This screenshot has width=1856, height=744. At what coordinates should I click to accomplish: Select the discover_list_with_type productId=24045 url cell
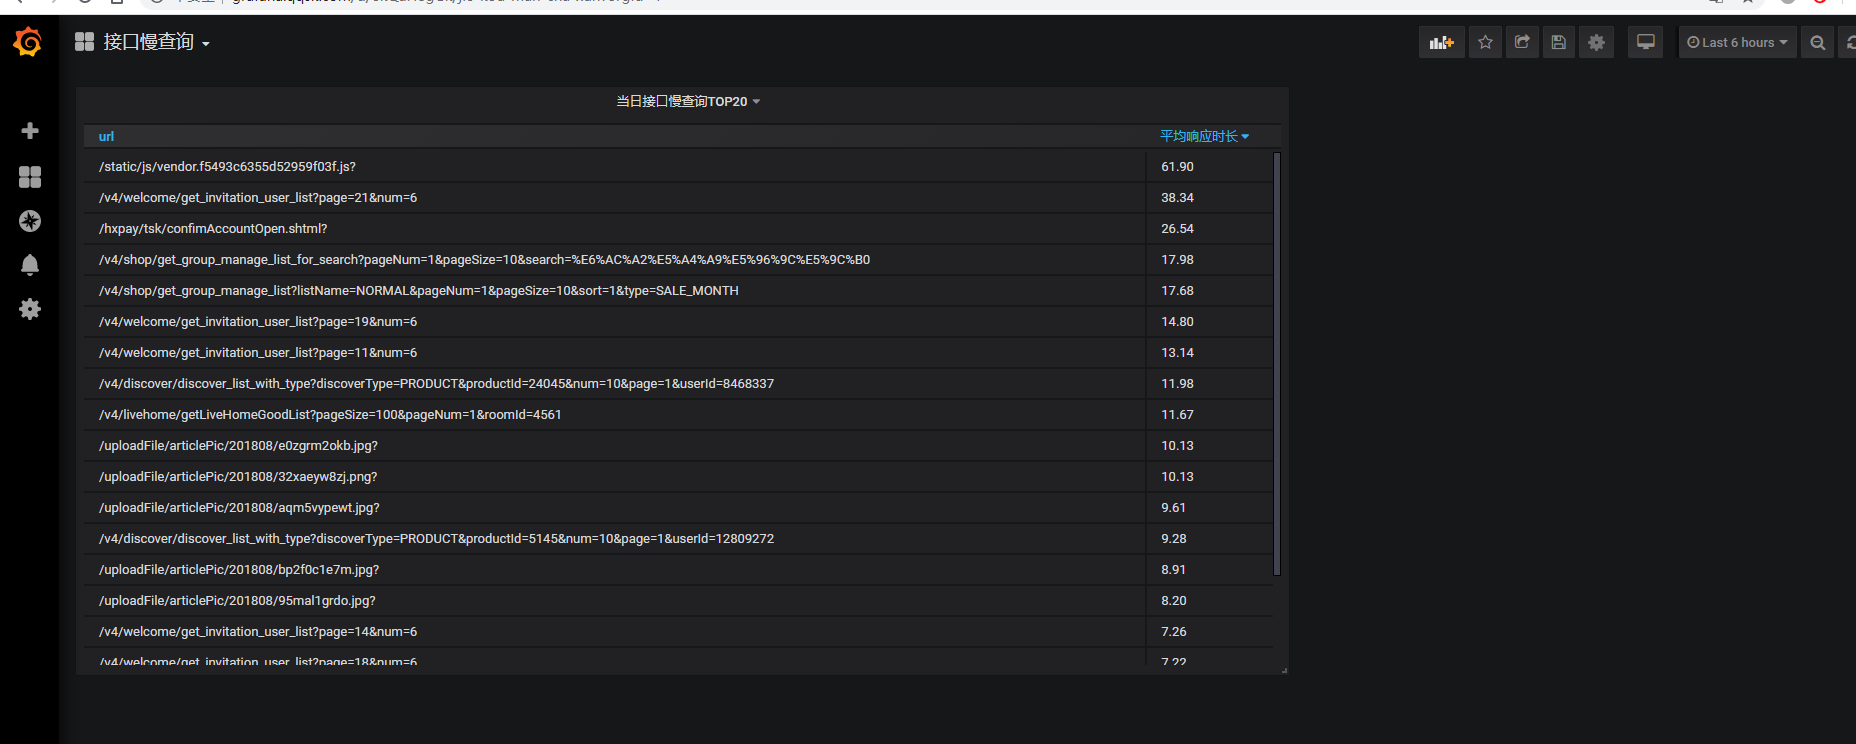(x=615, y=383)
